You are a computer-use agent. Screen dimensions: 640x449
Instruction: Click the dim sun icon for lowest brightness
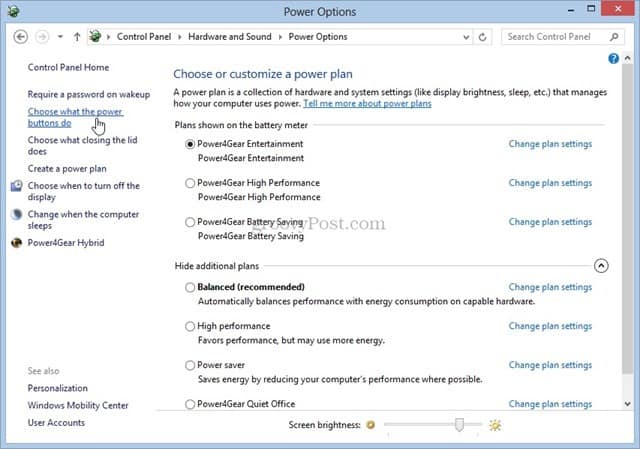(371, 425)
